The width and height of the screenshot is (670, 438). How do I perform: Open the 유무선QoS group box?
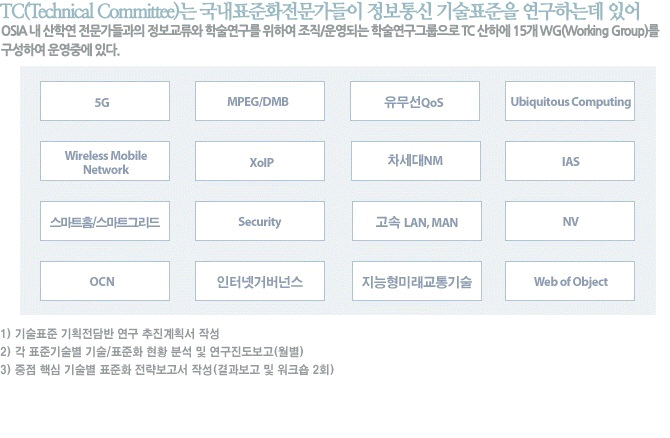415,101
